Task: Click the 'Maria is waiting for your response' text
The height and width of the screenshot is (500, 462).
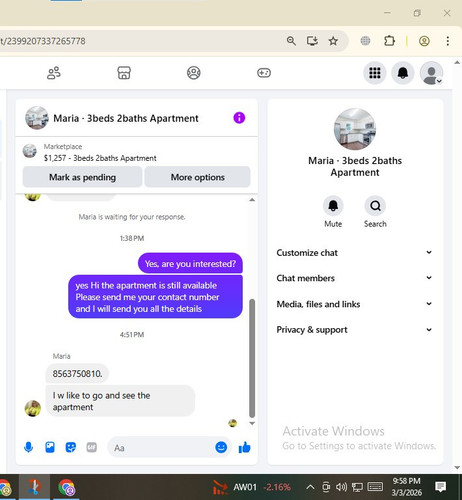Action: (x=132, y=217)
